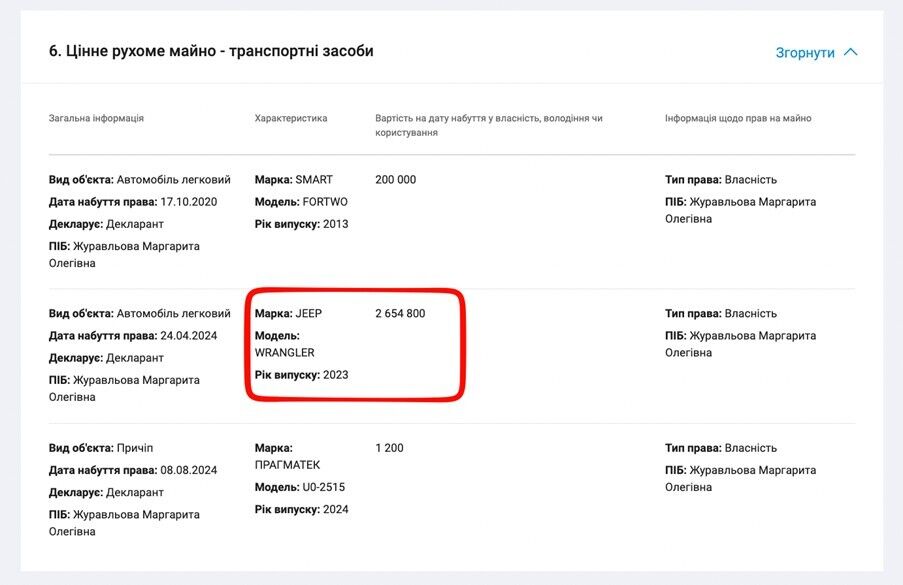Image resolution: width=903 pixels, height=585 pixels.
Task: Click Тип права: Власність in SMART row
Action: point(720,180)
